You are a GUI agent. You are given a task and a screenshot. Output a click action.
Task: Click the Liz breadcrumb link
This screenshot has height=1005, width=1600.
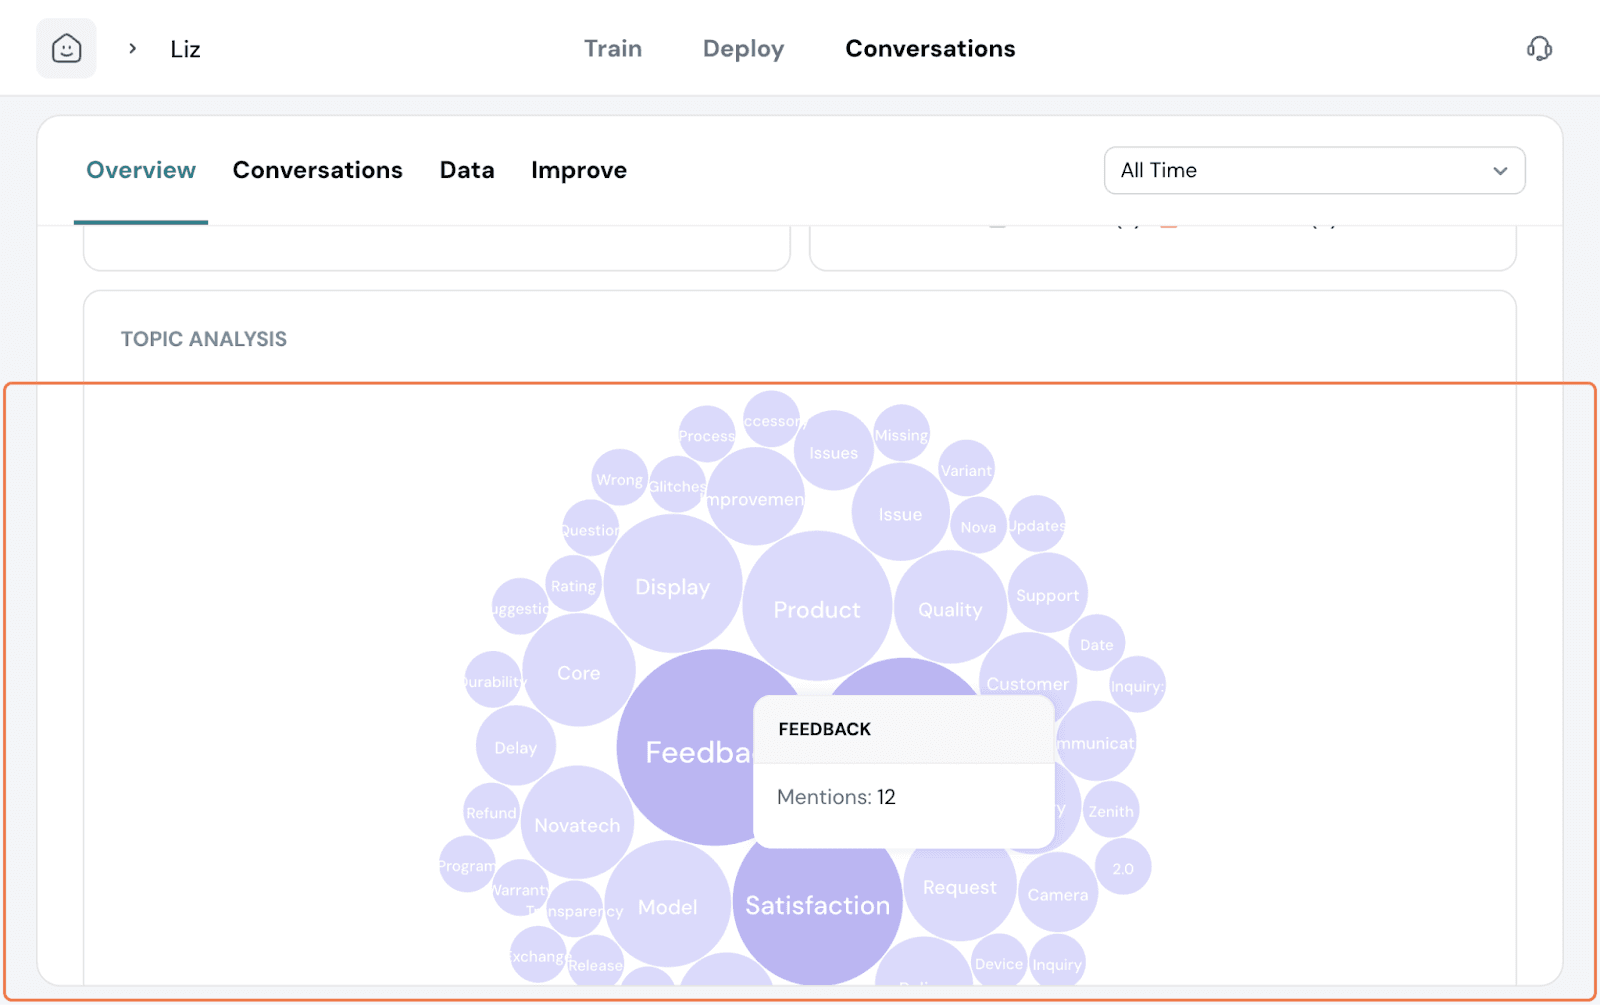(x=185, y=49)
